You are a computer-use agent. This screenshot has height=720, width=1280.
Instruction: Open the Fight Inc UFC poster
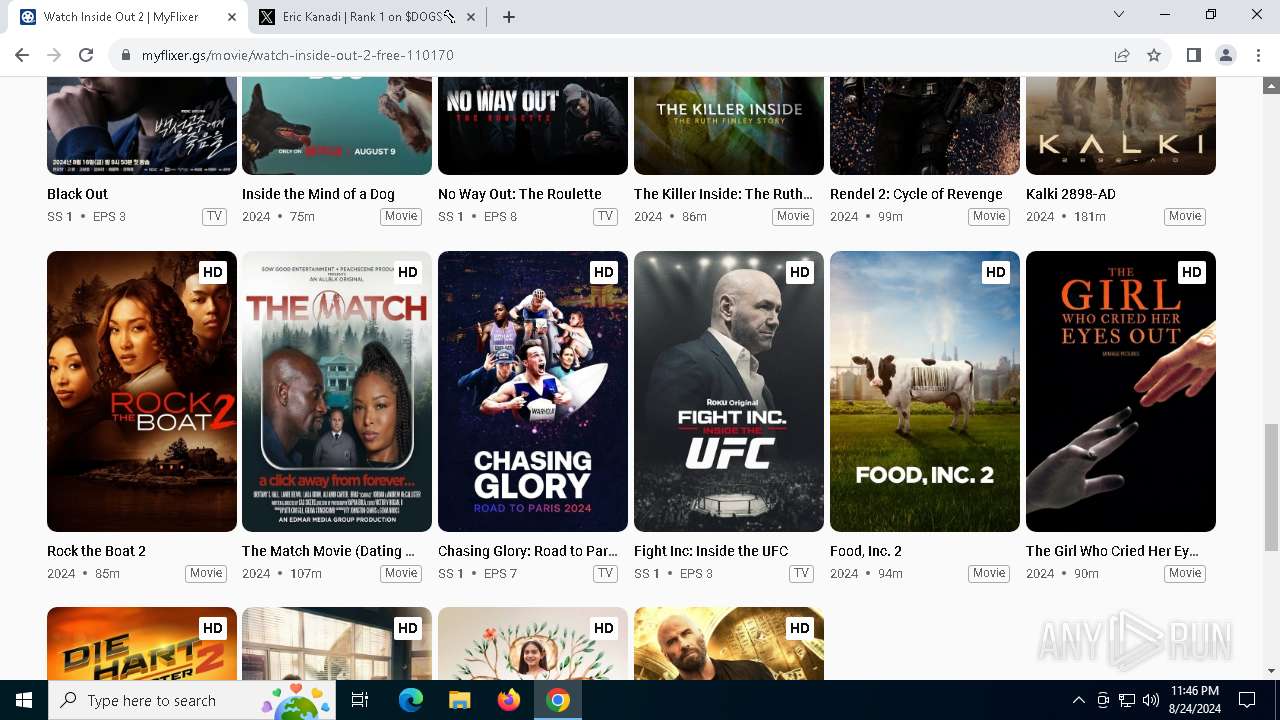[x=729, y=391]
